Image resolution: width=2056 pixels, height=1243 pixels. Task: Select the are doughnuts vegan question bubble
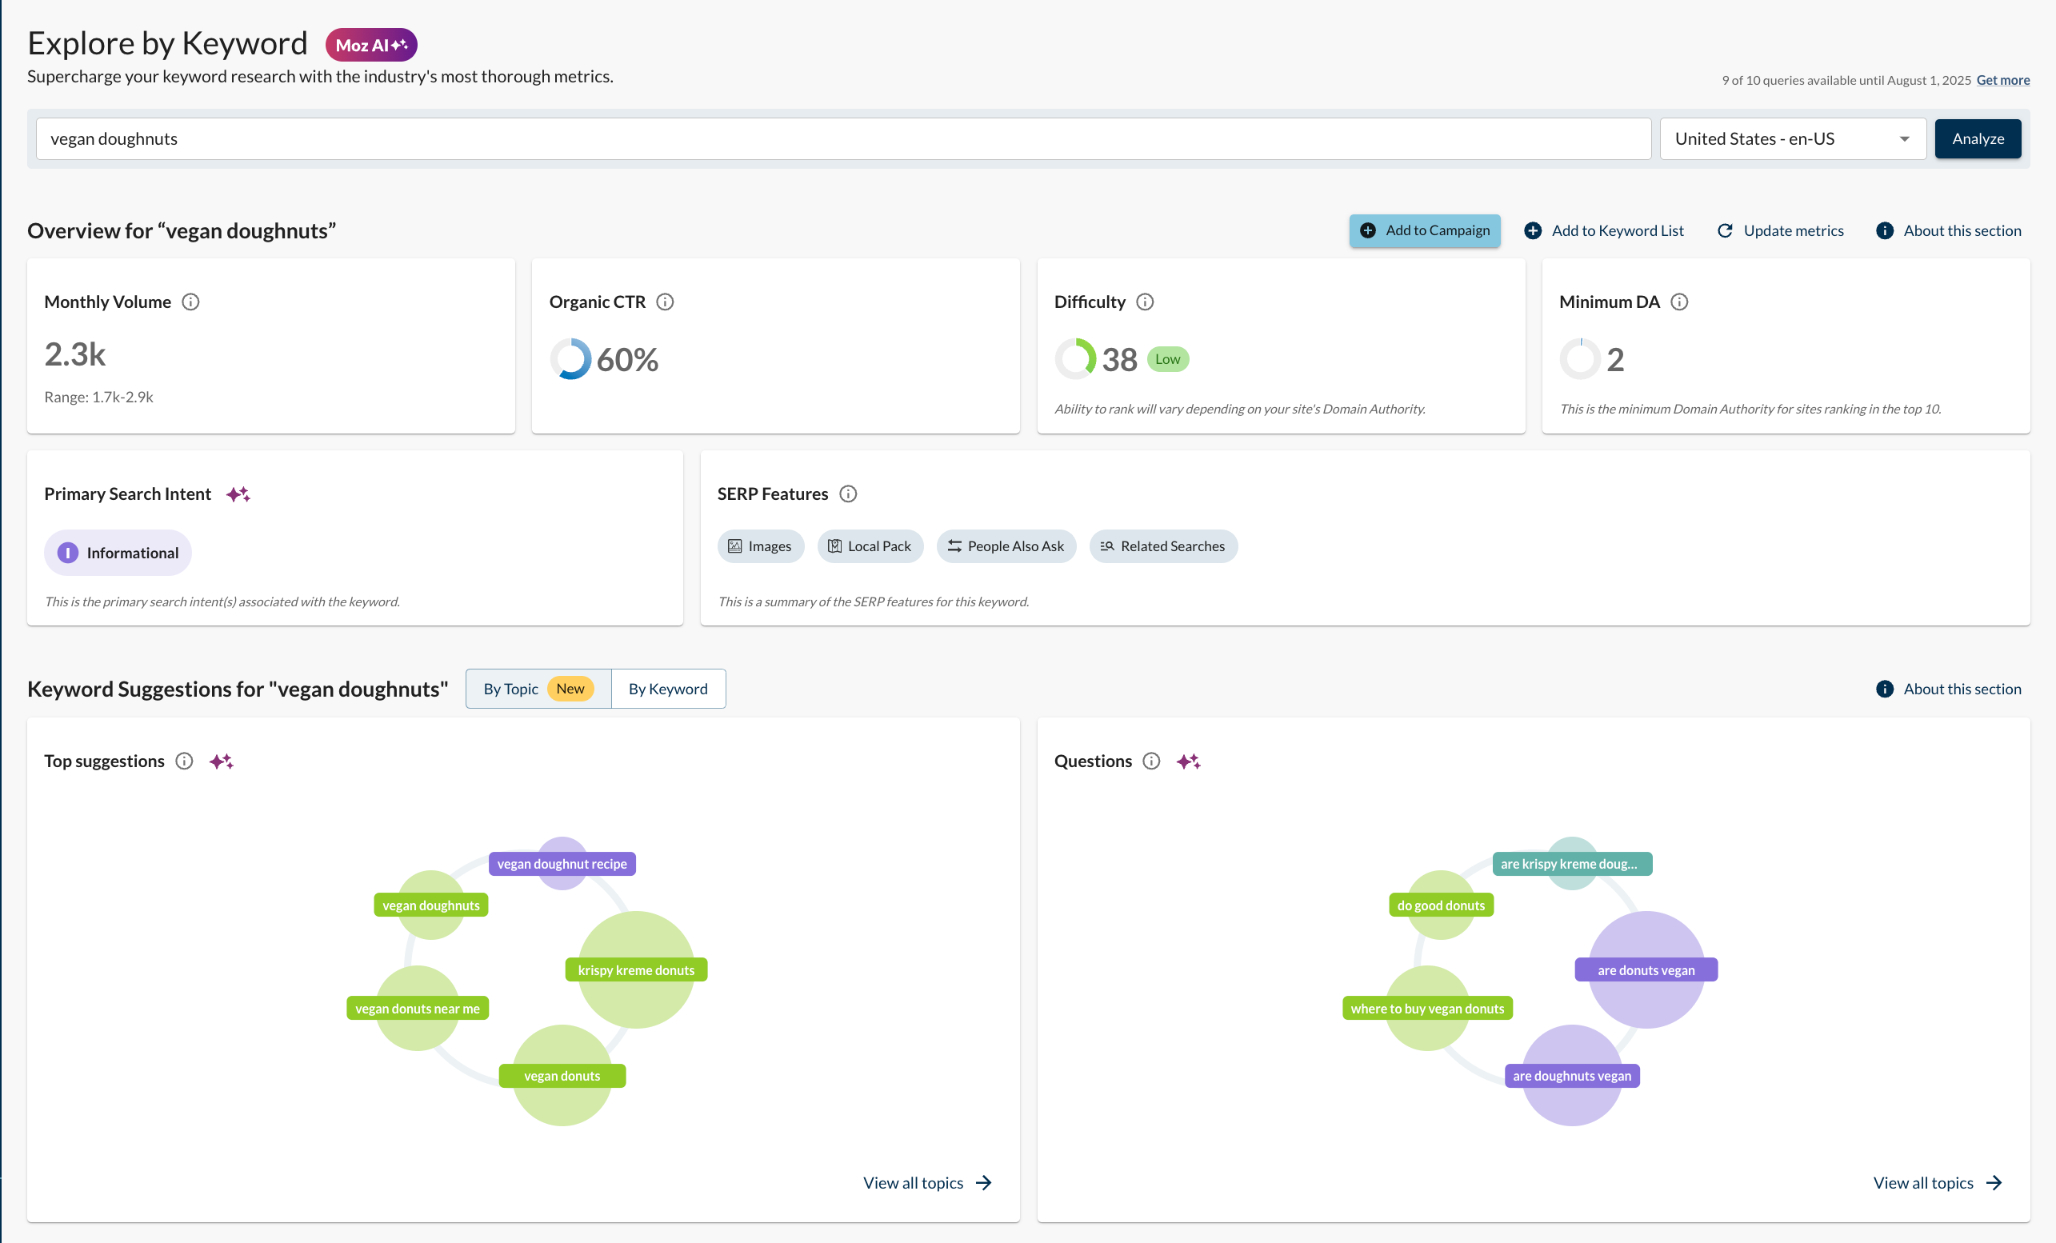click(x=1572, y=1076)
